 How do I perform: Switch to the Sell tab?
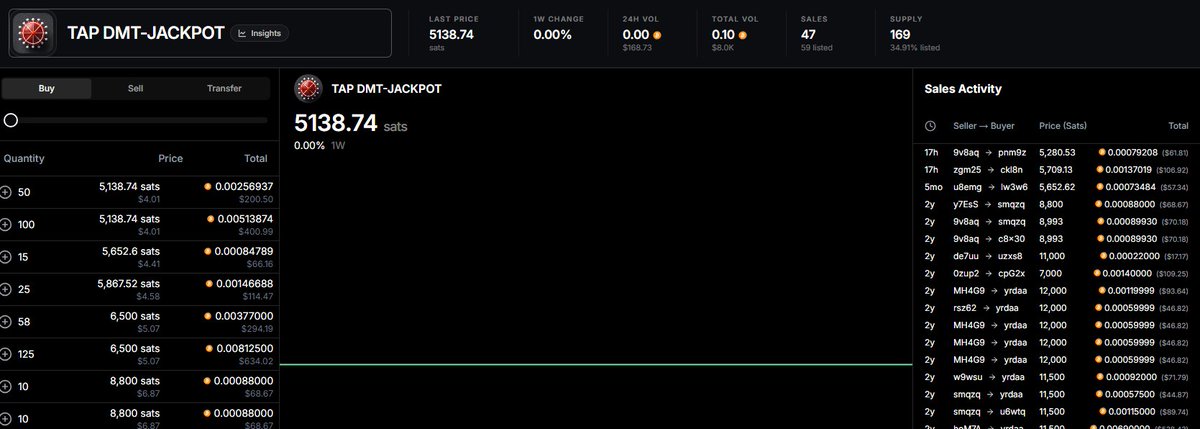point(135,88)
